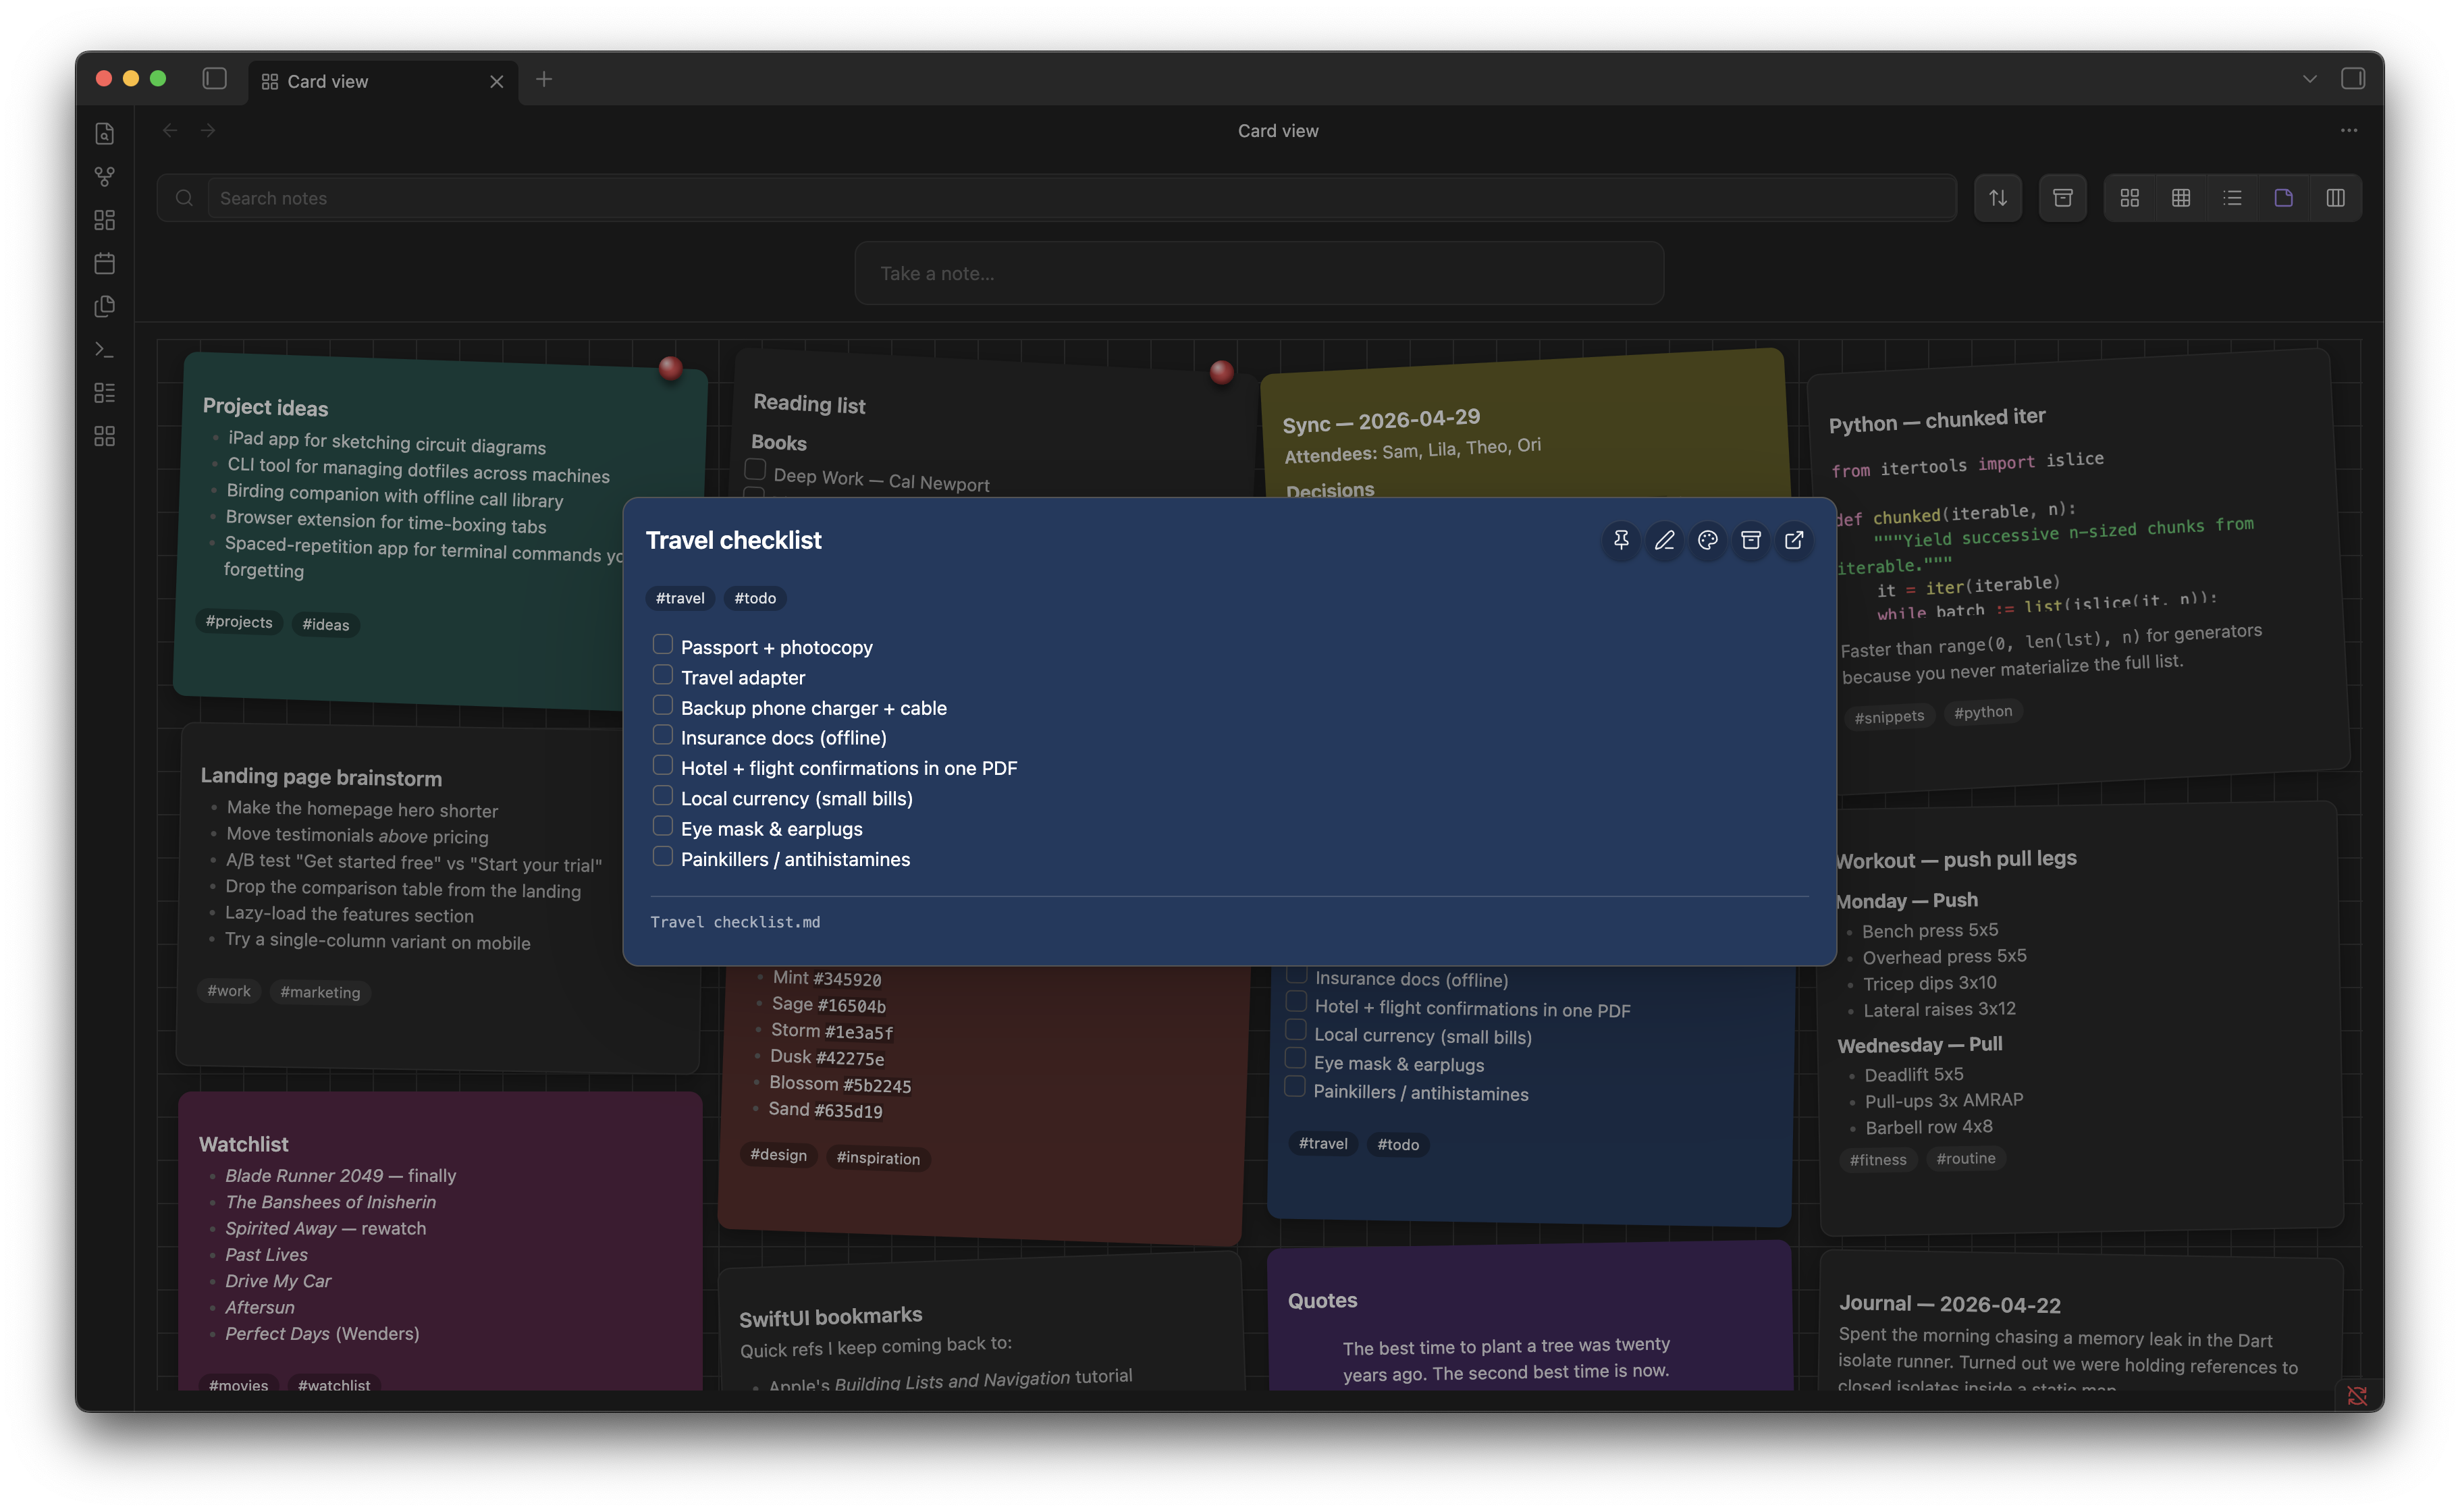Toggle the right sidebar panel
Screen dimensions: 2460x1512
tap(2352, 79)
